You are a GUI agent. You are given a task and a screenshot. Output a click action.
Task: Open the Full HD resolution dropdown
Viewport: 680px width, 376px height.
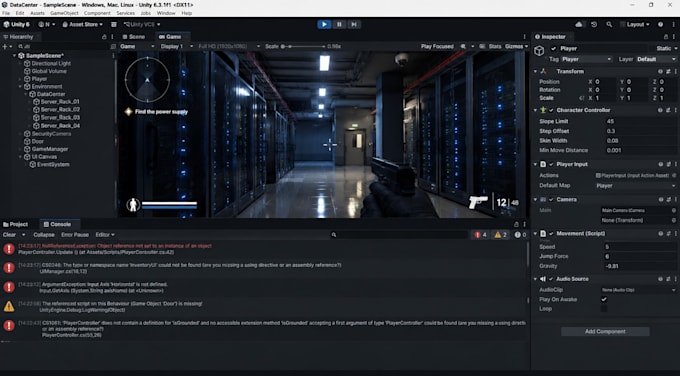click(229, 46)
